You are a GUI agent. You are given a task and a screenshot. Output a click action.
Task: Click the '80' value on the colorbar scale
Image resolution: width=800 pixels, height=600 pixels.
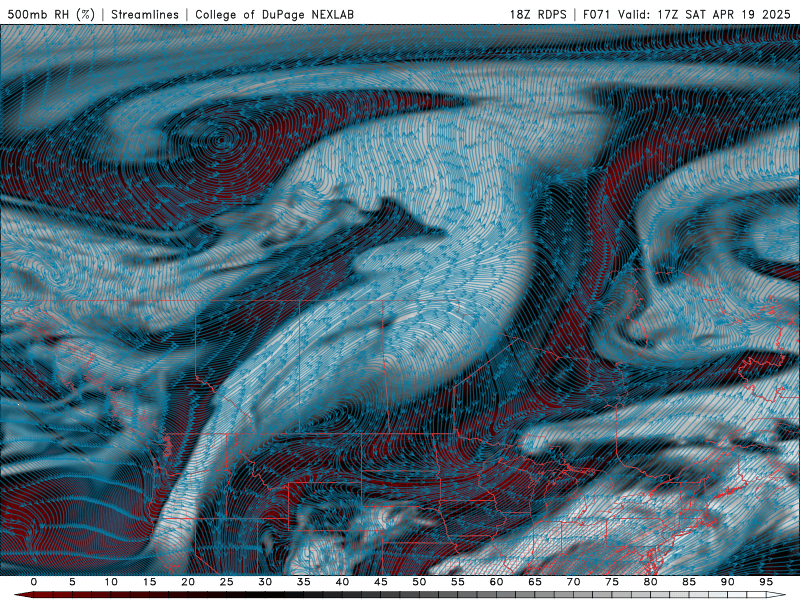651,582
